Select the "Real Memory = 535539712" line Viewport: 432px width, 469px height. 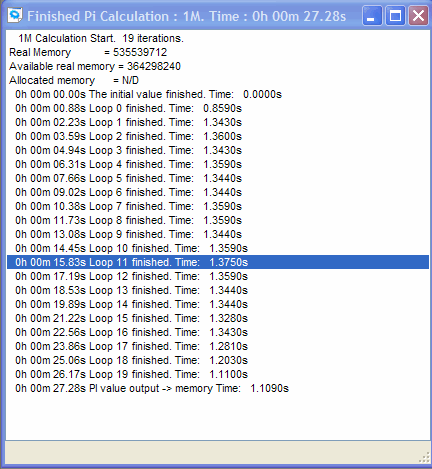pyautogui.click(x=218, y=52)
